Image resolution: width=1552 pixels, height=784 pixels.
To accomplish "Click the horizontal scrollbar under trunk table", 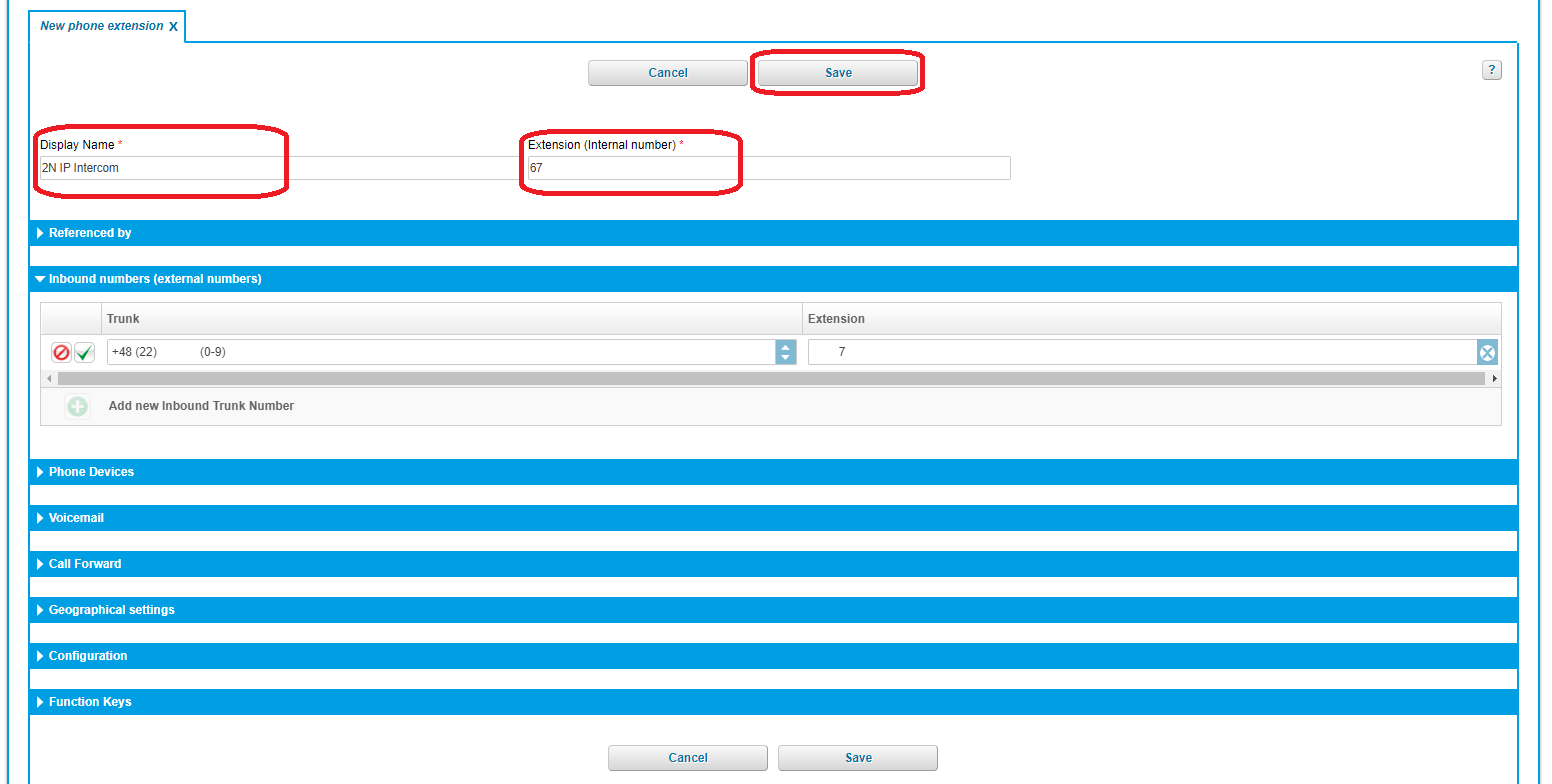I will click(x=770, y=379).
